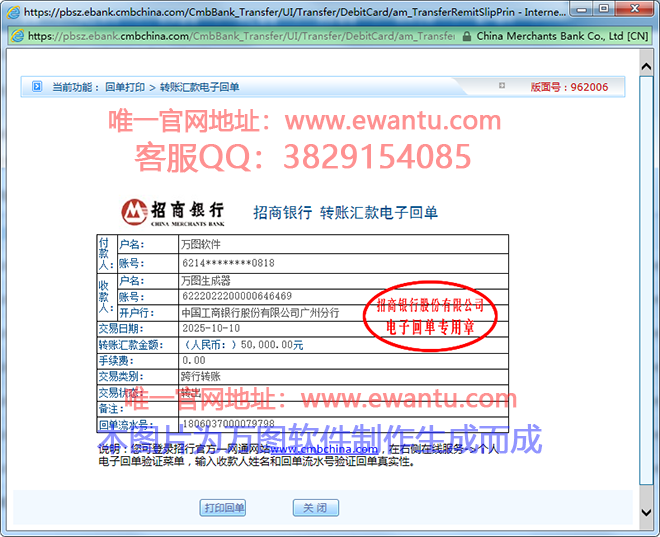Click the 手续费 label
Screen dimensions: 660x537
coord(116,361)
